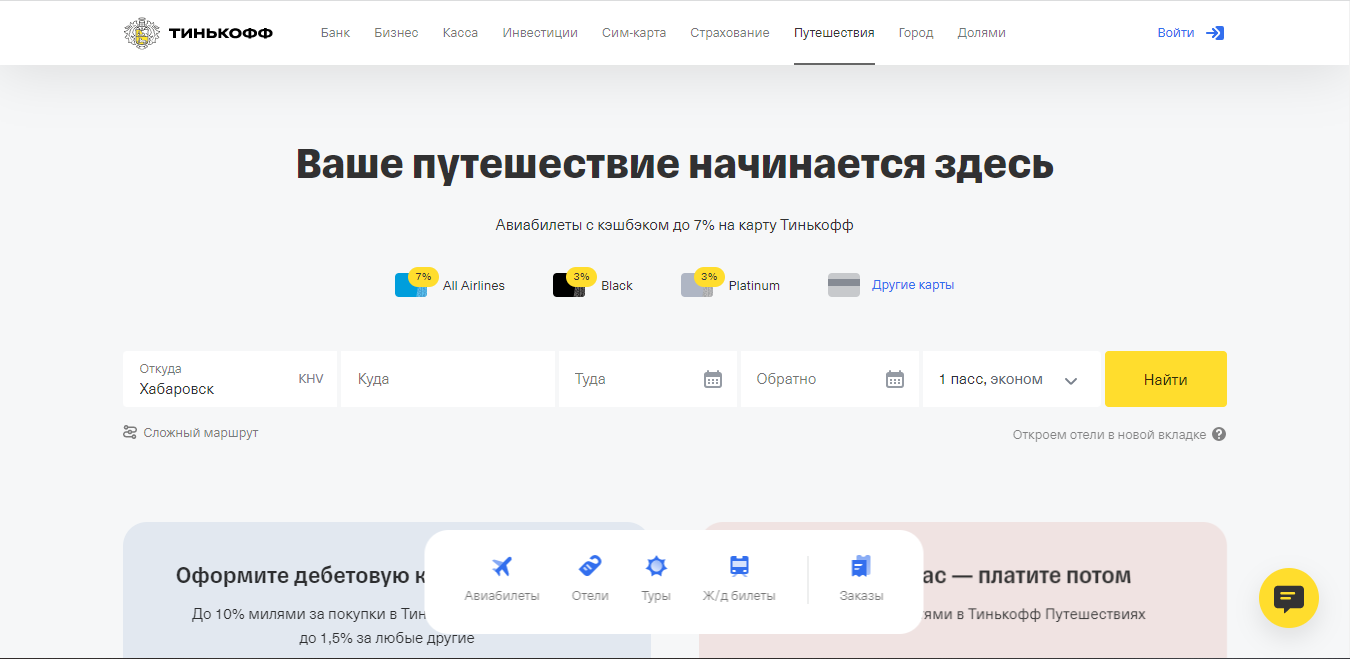Open the Страхование section
Viewport: 1350px width, 659px height.
(730, 33)
